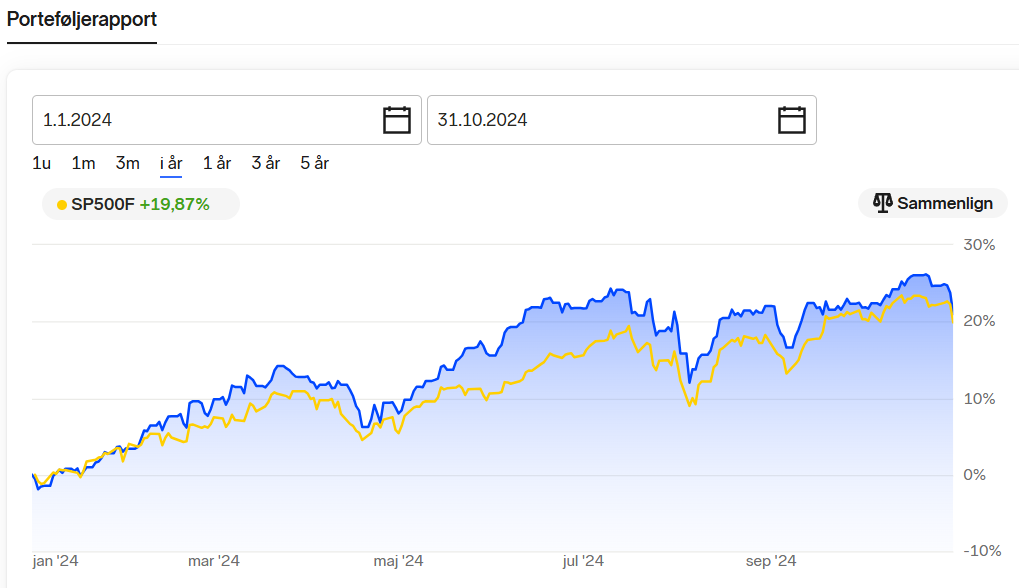Screen dimensions: 1019x588
Task: Click the sep '24 axis label
Action: [771, 561]
